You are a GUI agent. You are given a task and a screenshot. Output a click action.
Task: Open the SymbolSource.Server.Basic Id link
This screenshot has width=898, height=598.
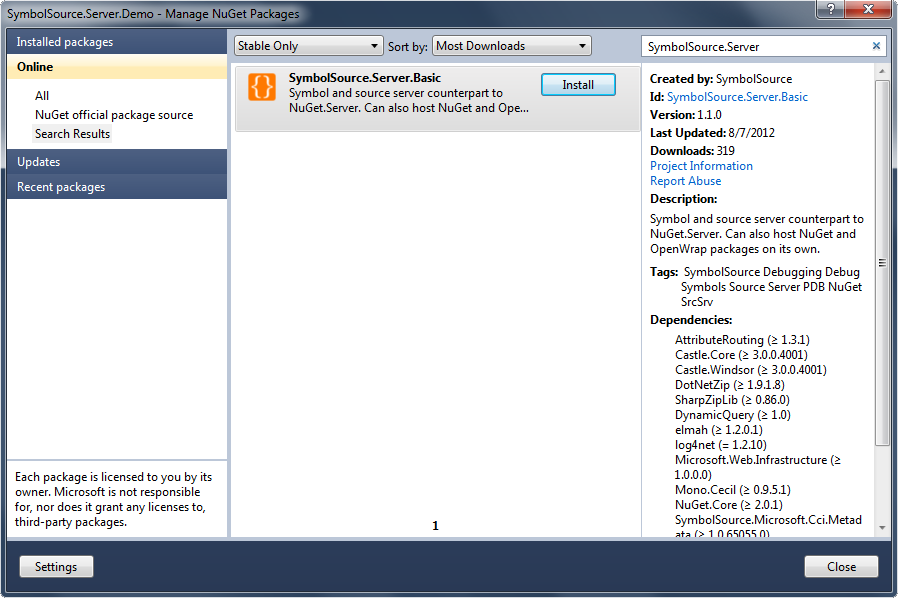point(737,97)
